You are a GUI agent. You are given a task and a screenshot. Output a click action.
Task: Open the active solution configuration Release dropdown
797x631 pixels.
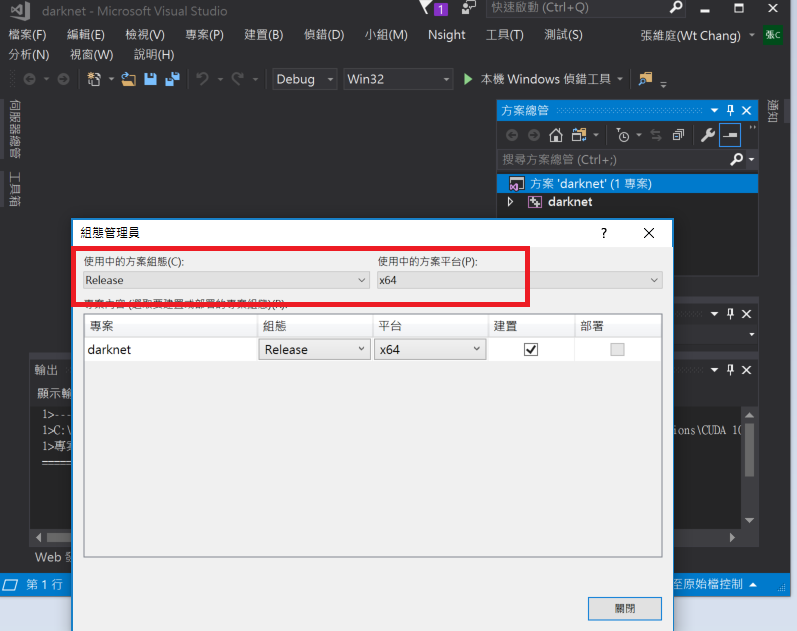pyautogui.click(x=226, y=280)
